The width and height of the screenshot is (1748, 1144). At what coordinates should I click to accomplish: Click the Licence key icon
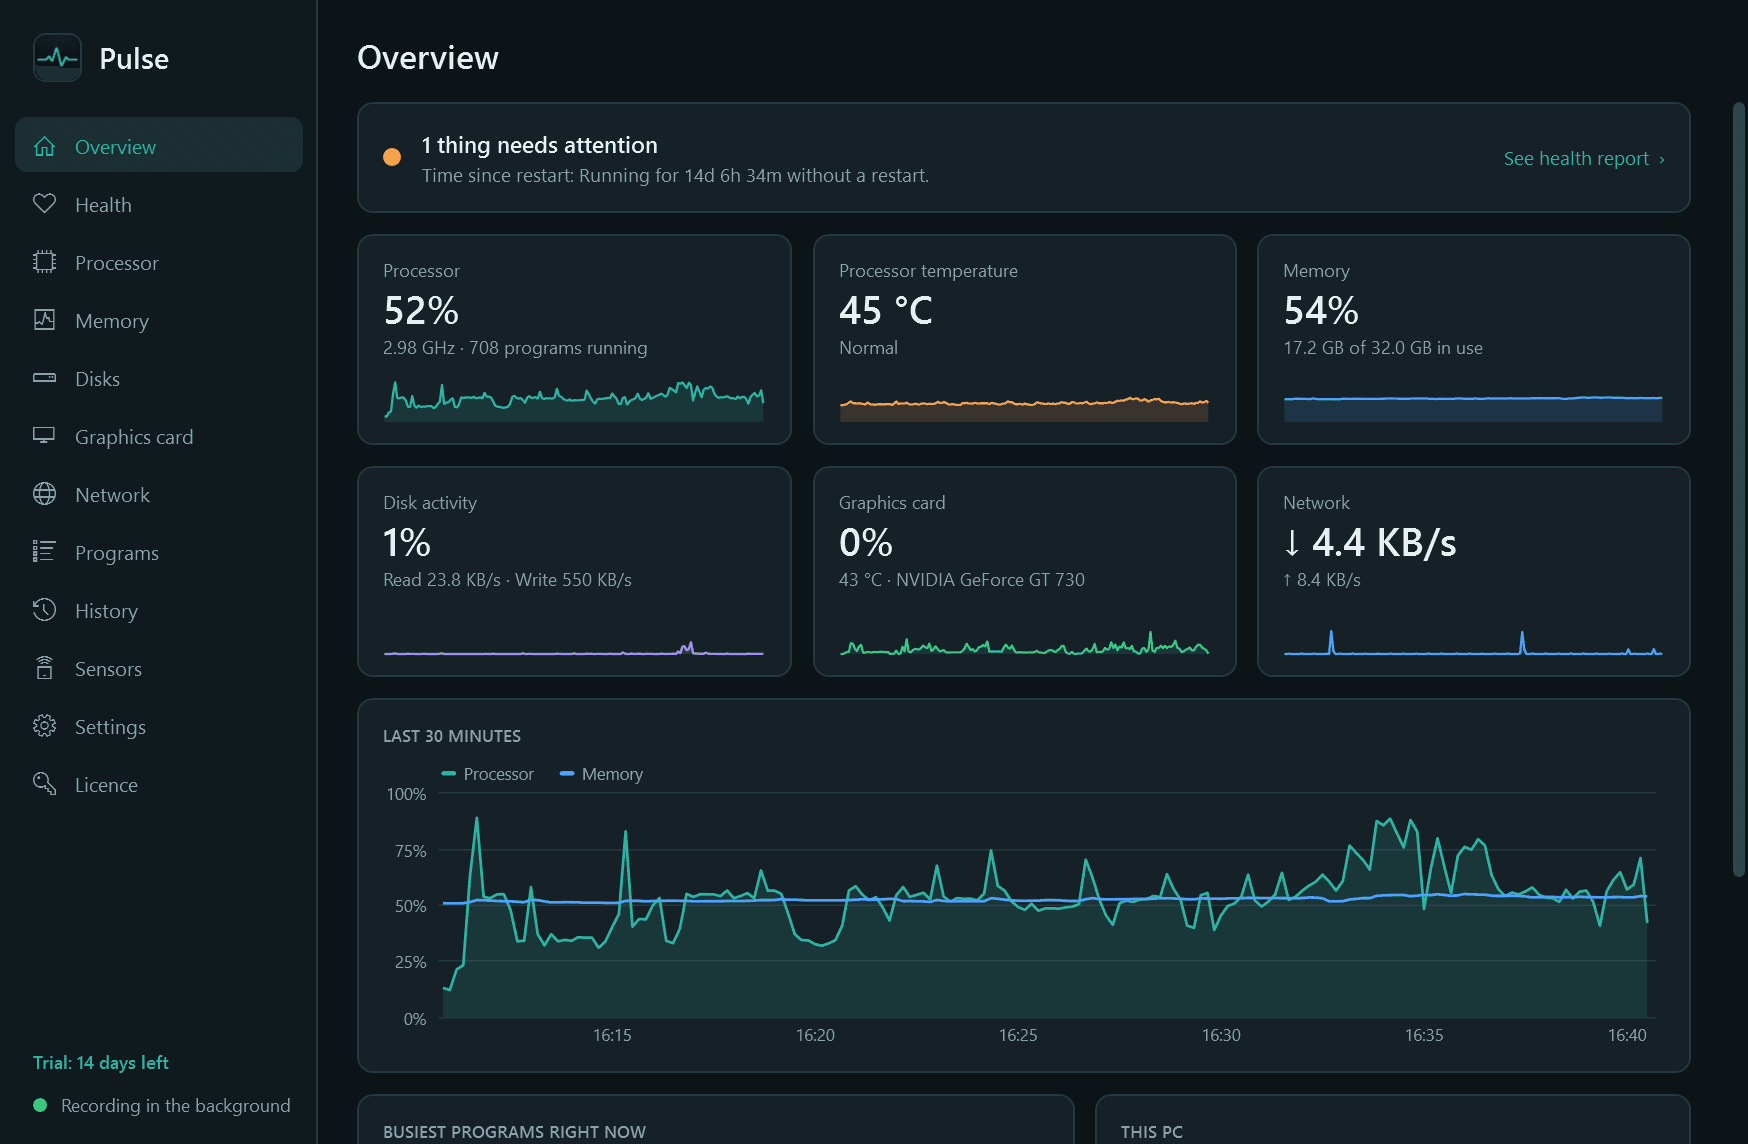[44, 784]
